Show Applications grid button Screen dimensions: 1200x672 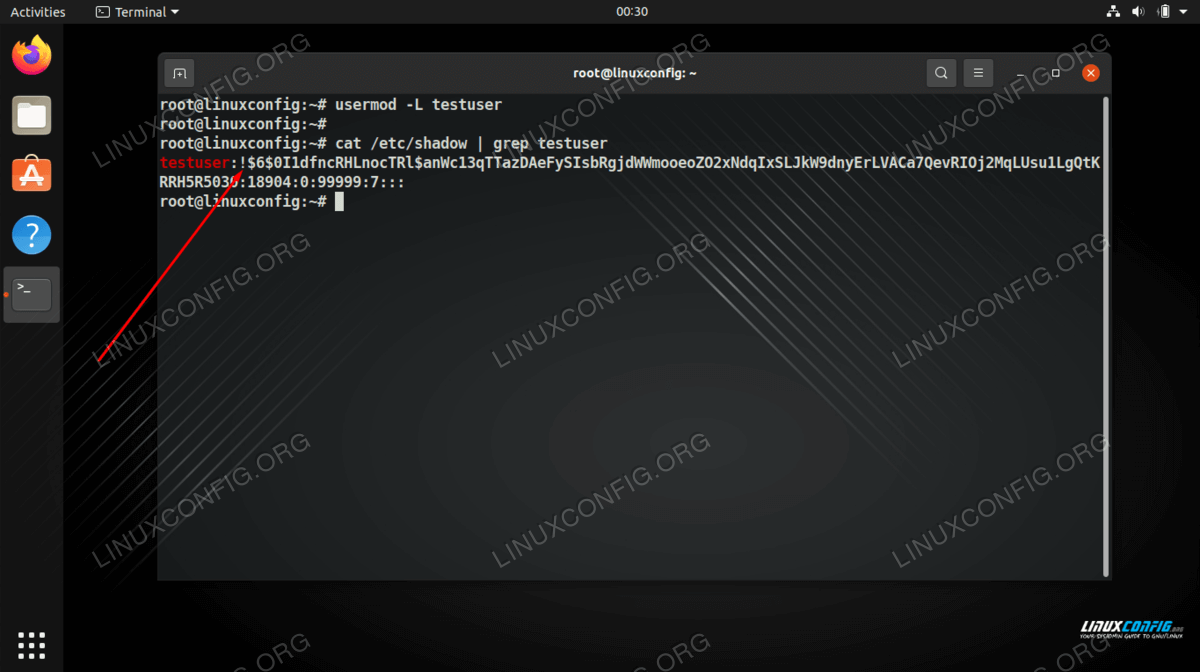click(32, 645)
